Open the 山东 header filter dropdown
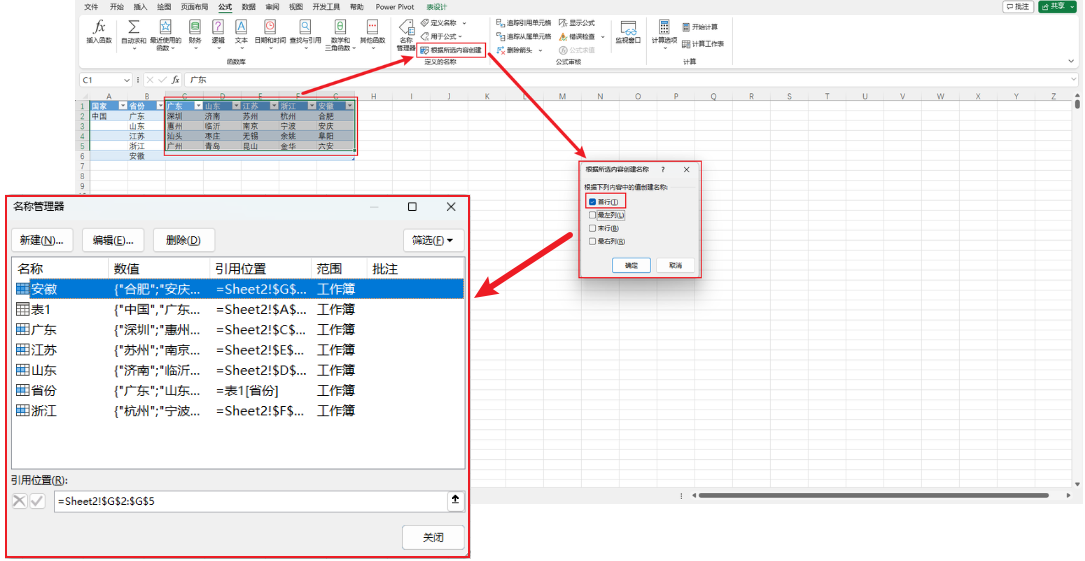Image resolution: width=1085 pixels, height=561 pixels. click(x=236, y=107)
